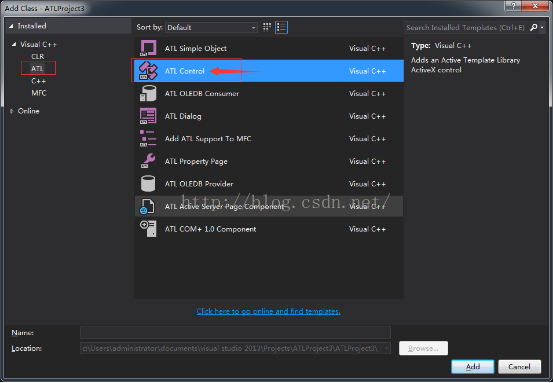
Task: Select the ATL Active Server Page Component icon
Action: point(147,206)
